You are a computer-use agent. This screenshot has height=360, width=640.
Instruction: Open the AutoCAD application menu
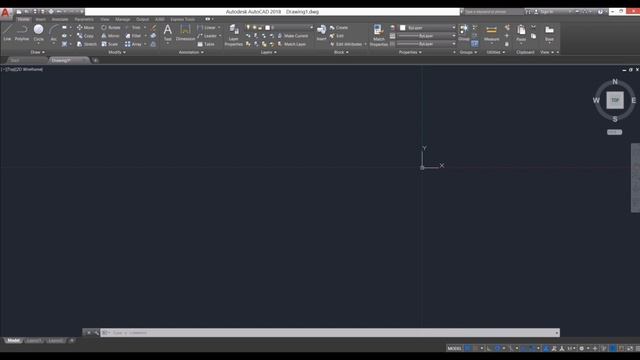click(5, 13)
